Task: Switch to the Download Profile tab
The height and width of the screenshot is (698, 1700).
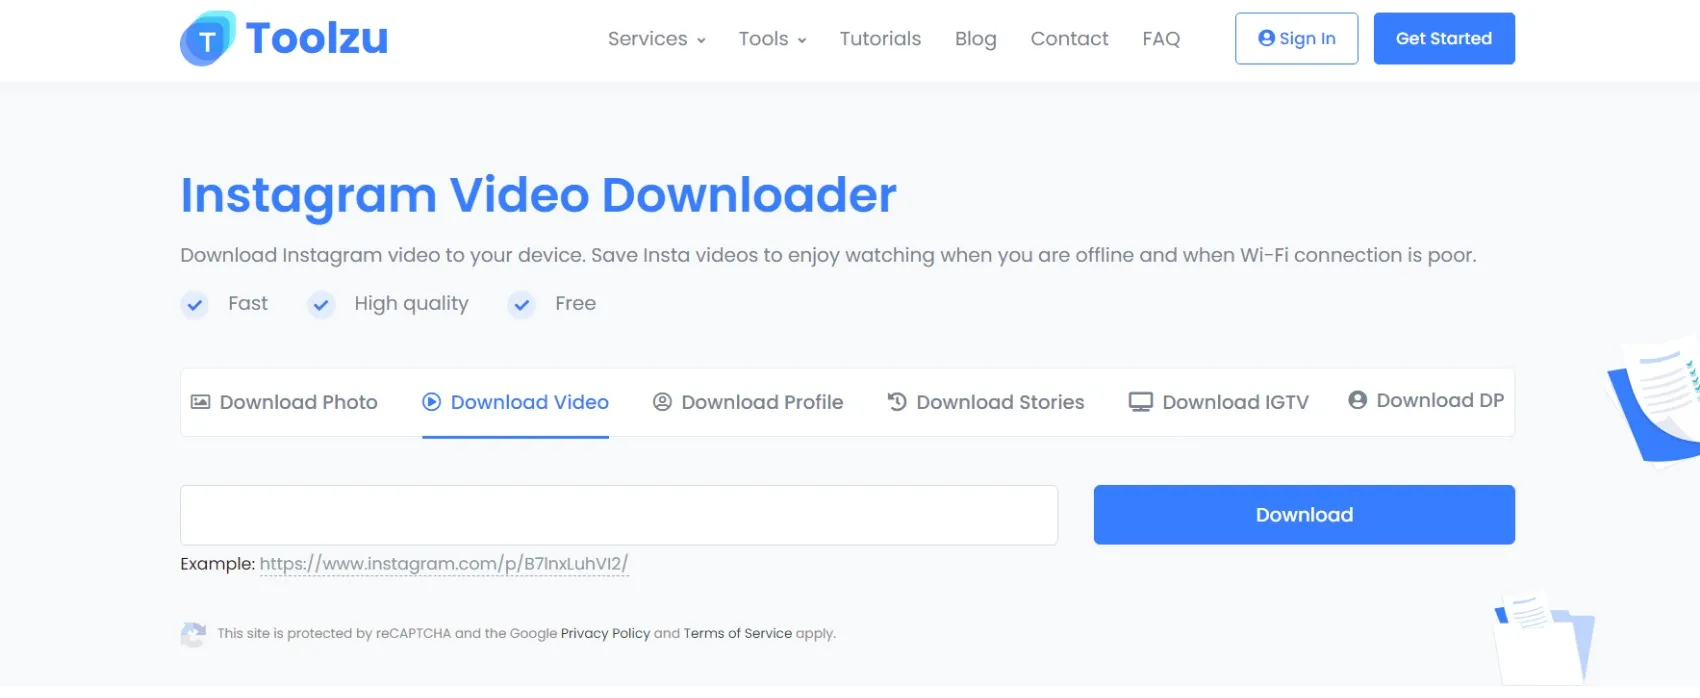Action: point(748,402)
